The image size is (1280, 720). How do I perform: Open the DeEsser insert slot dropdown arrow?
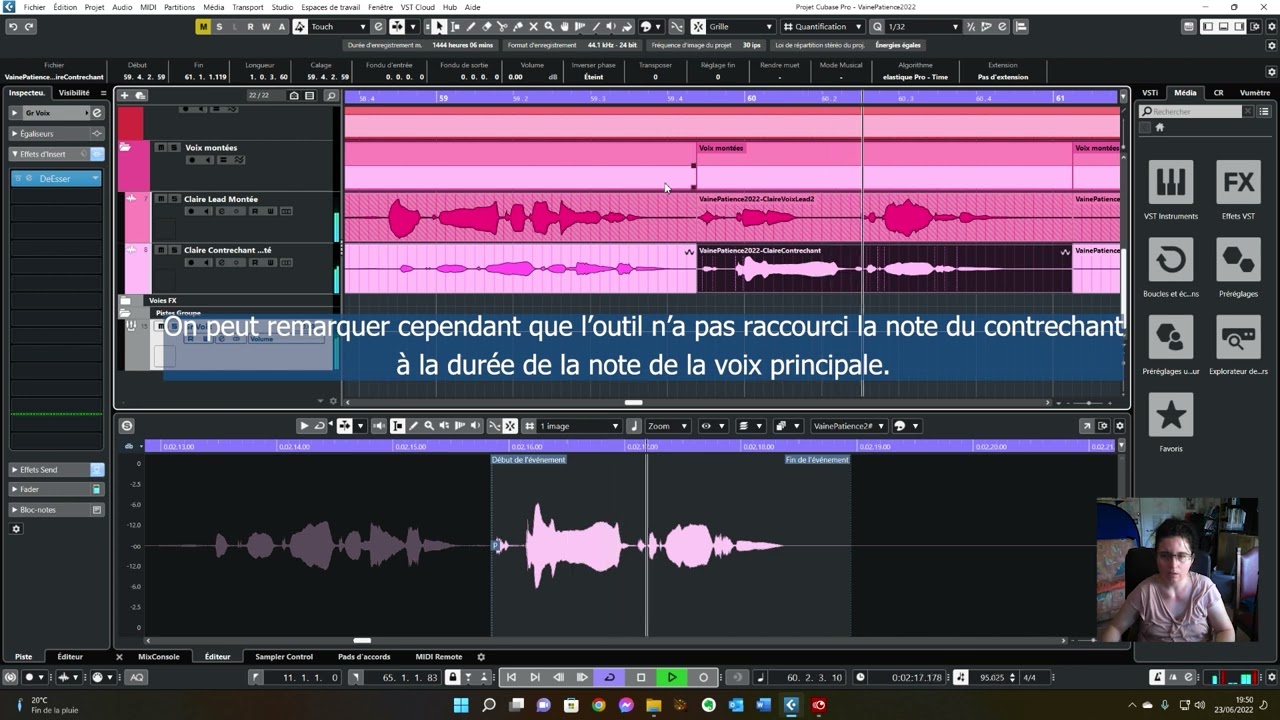(x=95, y=179)
